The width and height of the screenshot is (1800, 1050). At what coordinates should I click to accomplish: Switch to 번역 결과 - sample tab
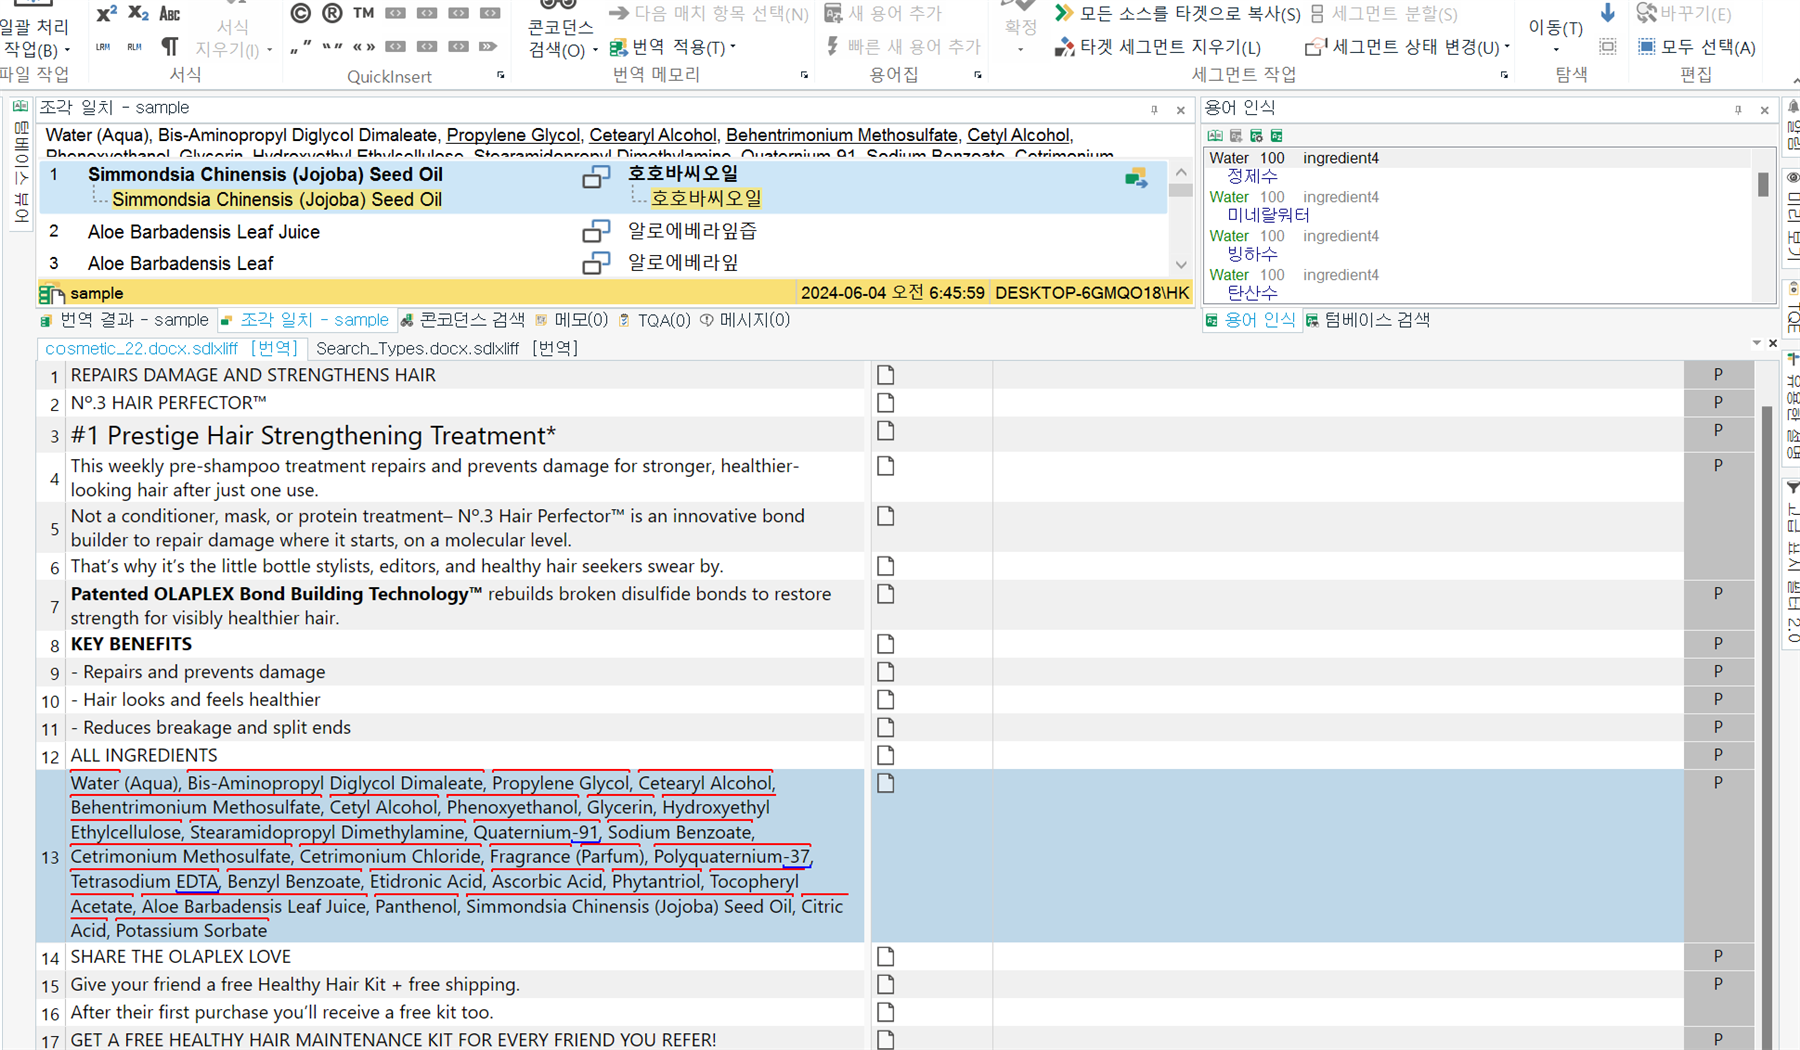click(x=124, y=320)
